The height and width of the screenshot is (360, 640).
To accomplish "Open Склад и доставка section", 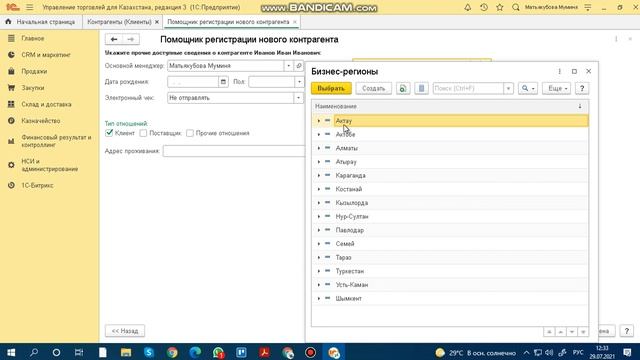I will [46, 104].
